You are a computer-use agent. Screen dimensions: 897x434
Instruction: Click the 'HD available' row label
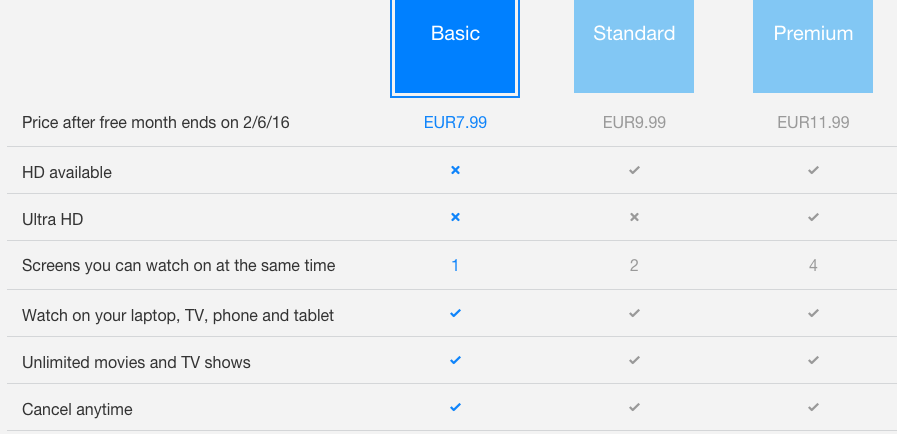point(67,172)
